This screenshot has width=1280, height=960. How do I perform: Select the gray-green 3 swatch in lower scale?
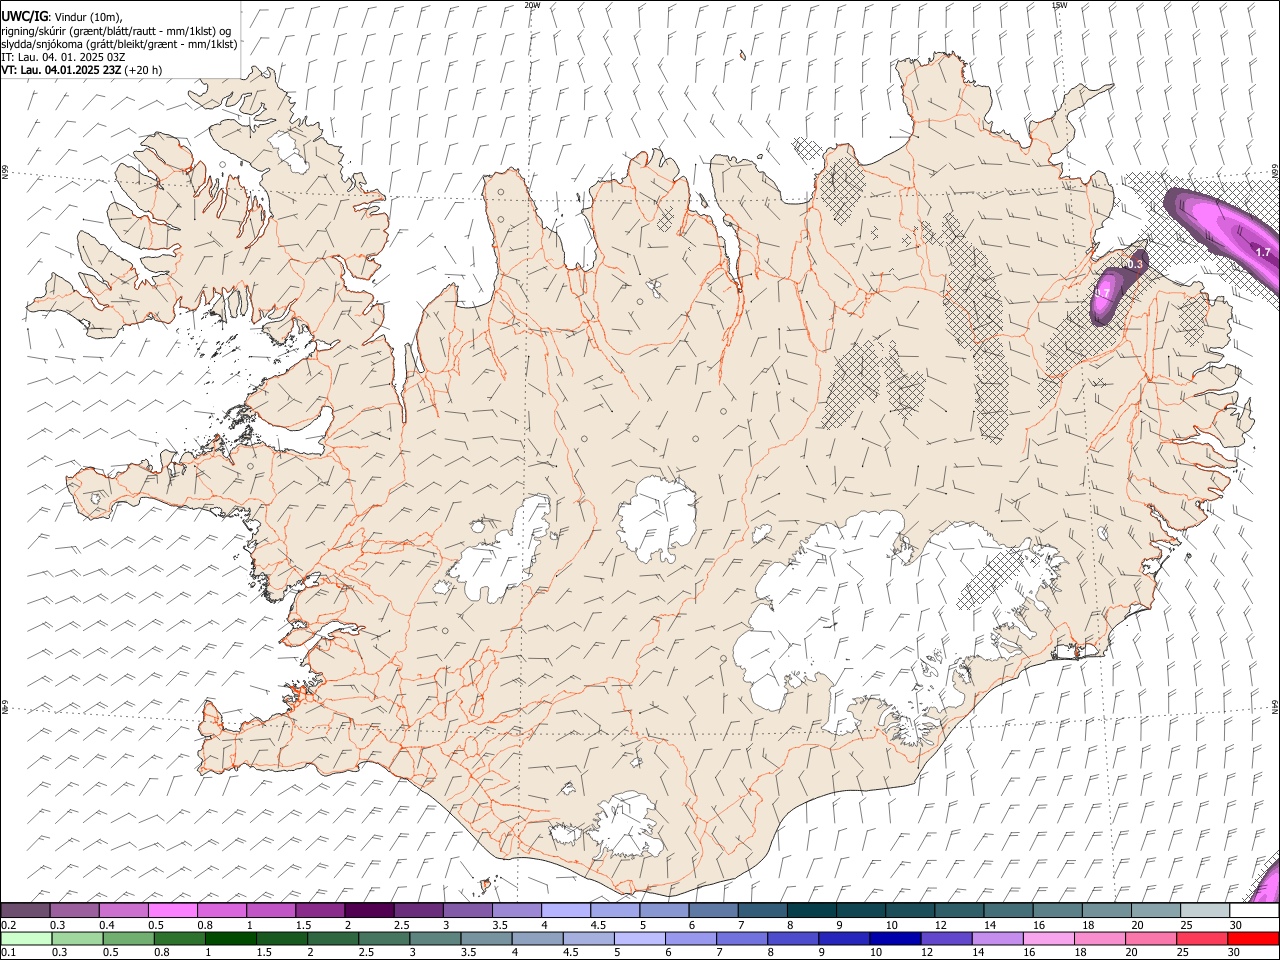(x=435, y=938)
